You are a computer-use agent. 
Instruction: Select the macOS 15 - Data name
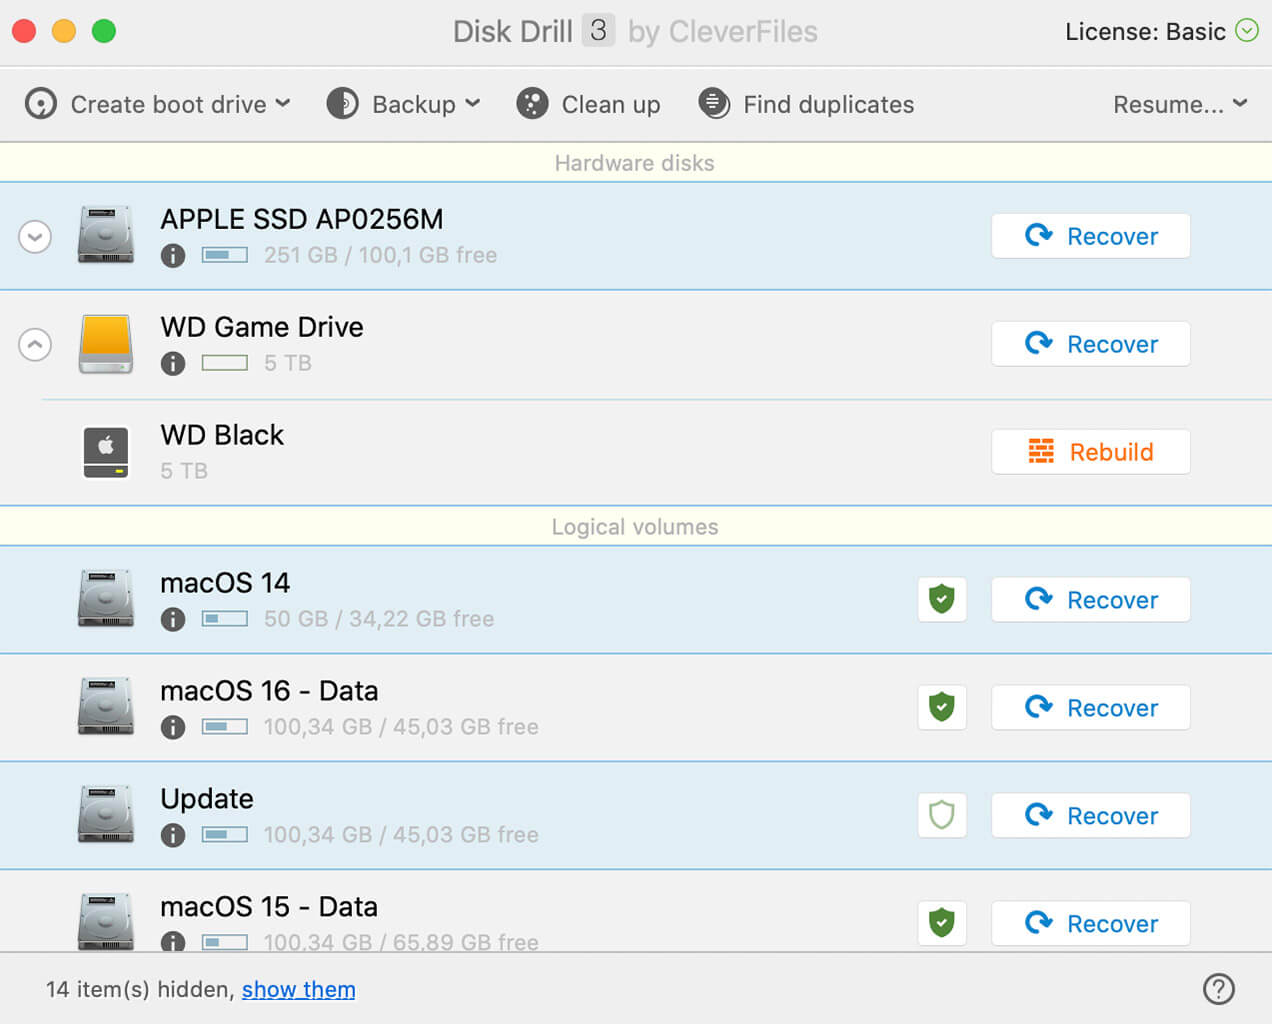point(269,907)
